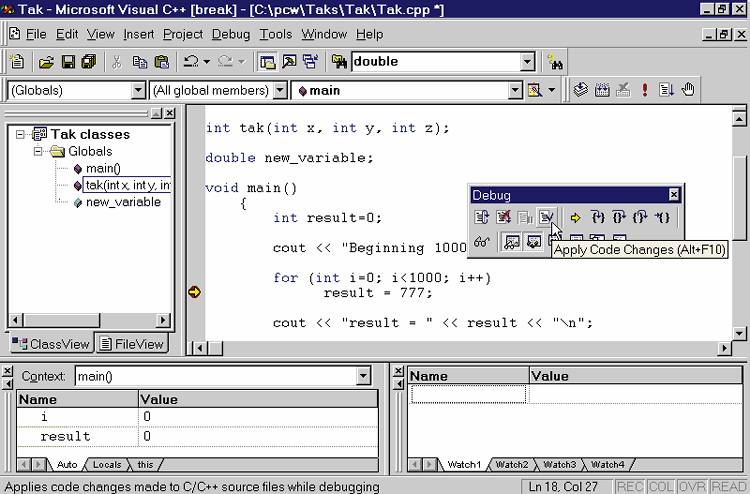The width and height of the screenshot is (750, 494).
Task: Switch to the Watch3 tab
Action: click(559, 464)
